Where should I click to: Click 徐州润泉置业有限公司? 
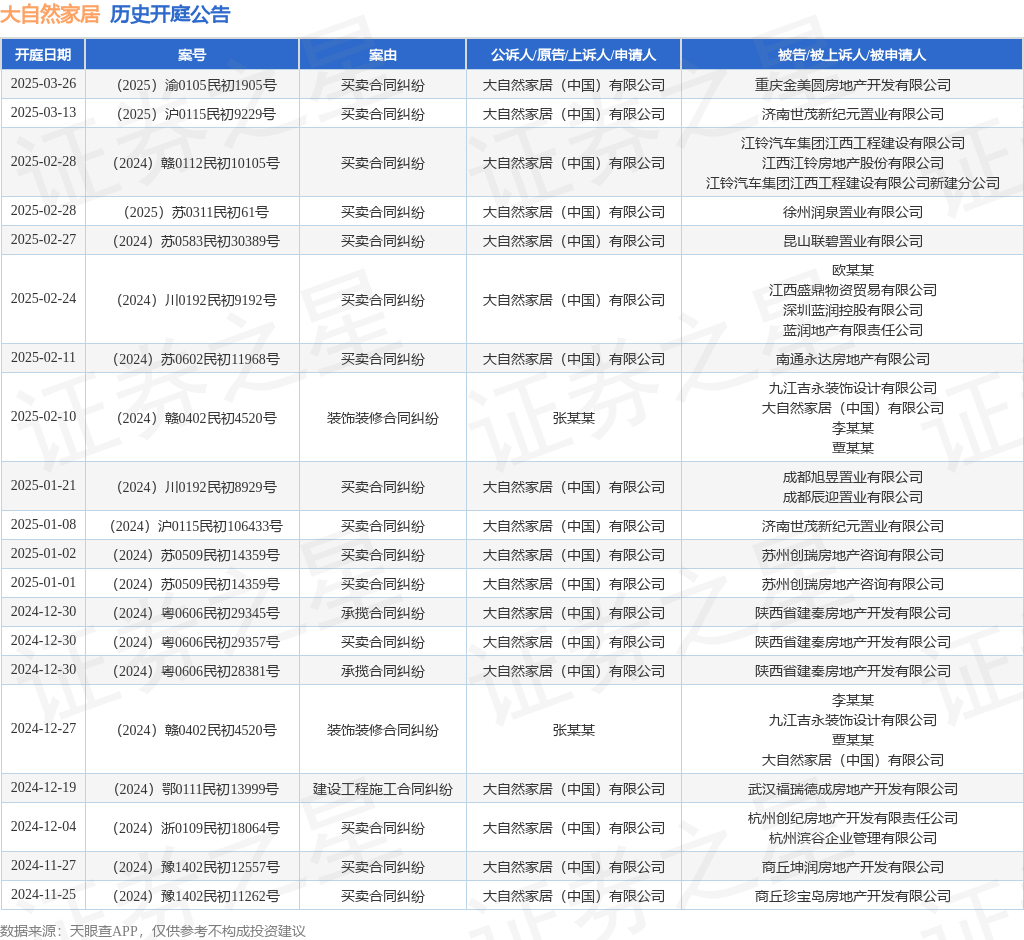click(852, 212)
